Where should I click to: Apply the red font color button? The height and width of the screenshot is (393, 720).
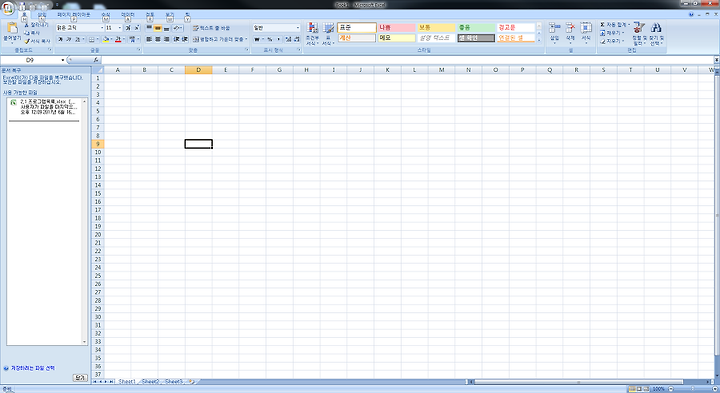click(x=118, y=39)
